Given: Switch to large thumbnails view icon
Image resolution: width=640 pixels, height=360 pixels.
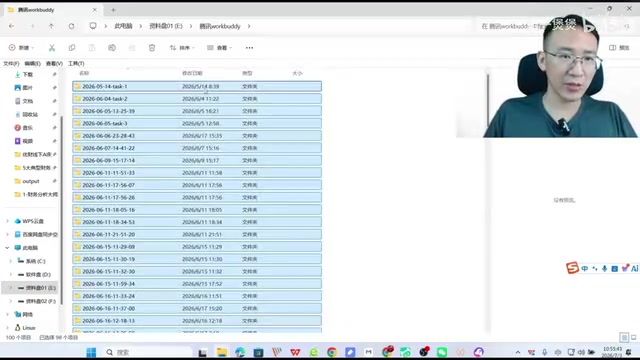Looking at the screenshot, I should pyautogui.click(x=633, y=337).
